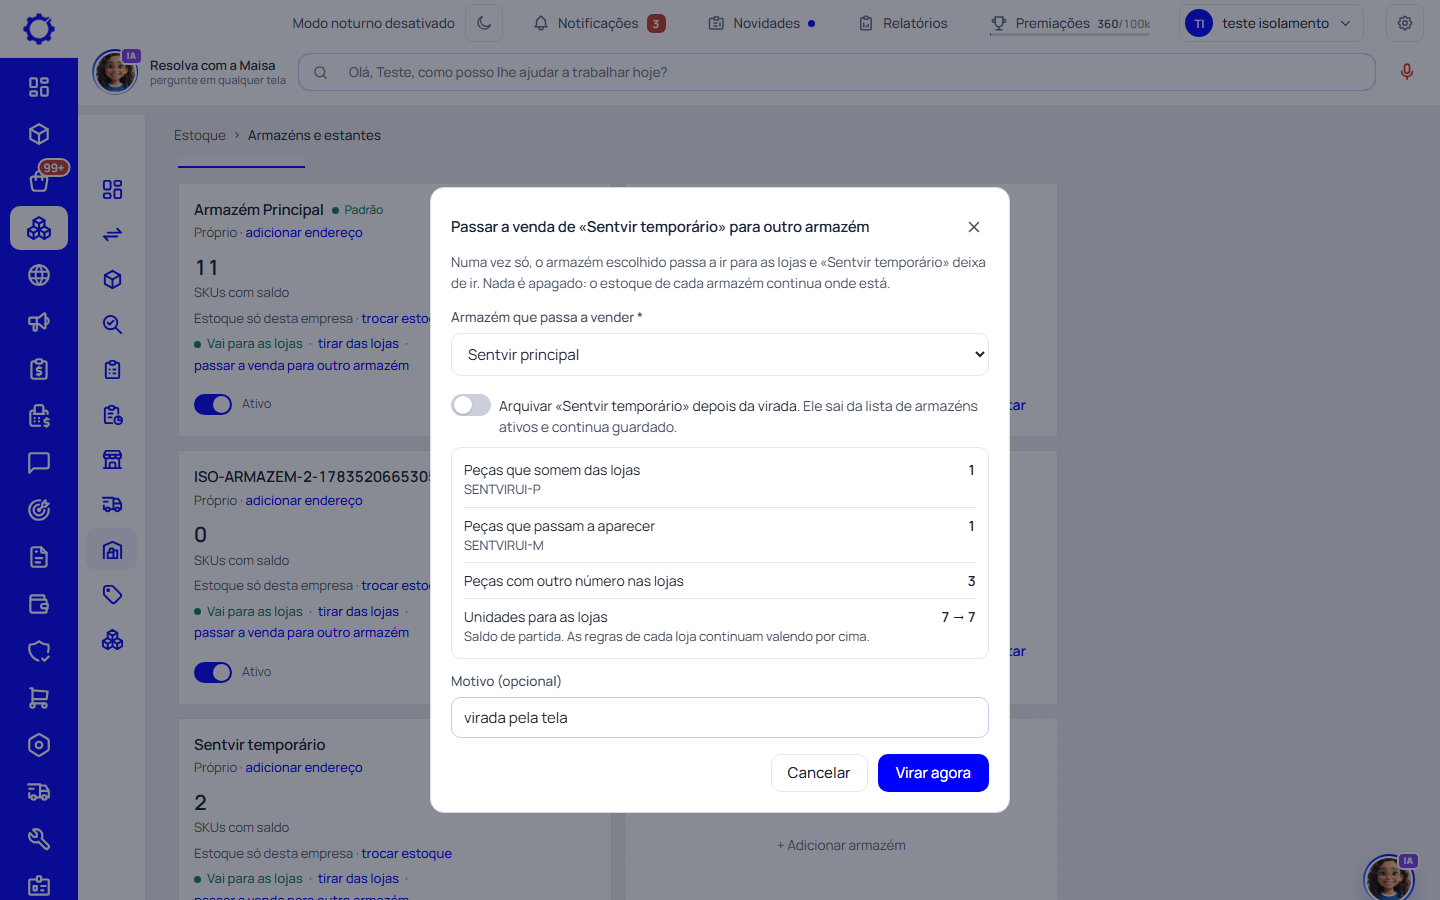Open delivery truck icon in secondary sidebar

[112, 505]
